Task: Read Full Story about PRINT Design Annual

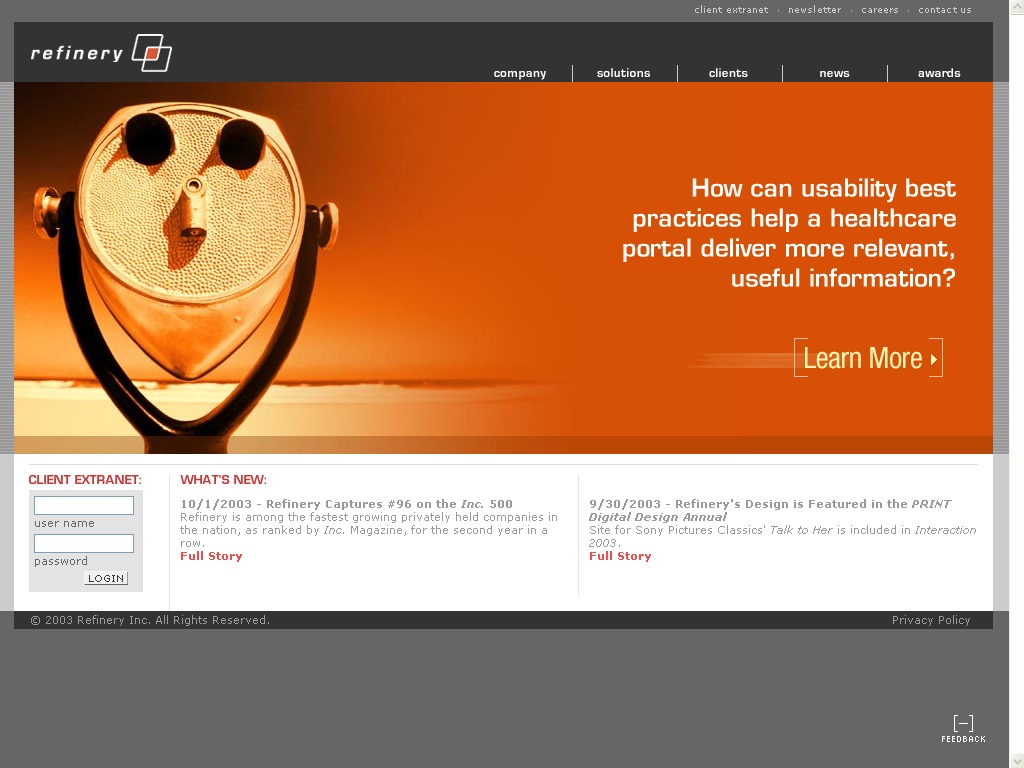Action: (x=620, y=556)
